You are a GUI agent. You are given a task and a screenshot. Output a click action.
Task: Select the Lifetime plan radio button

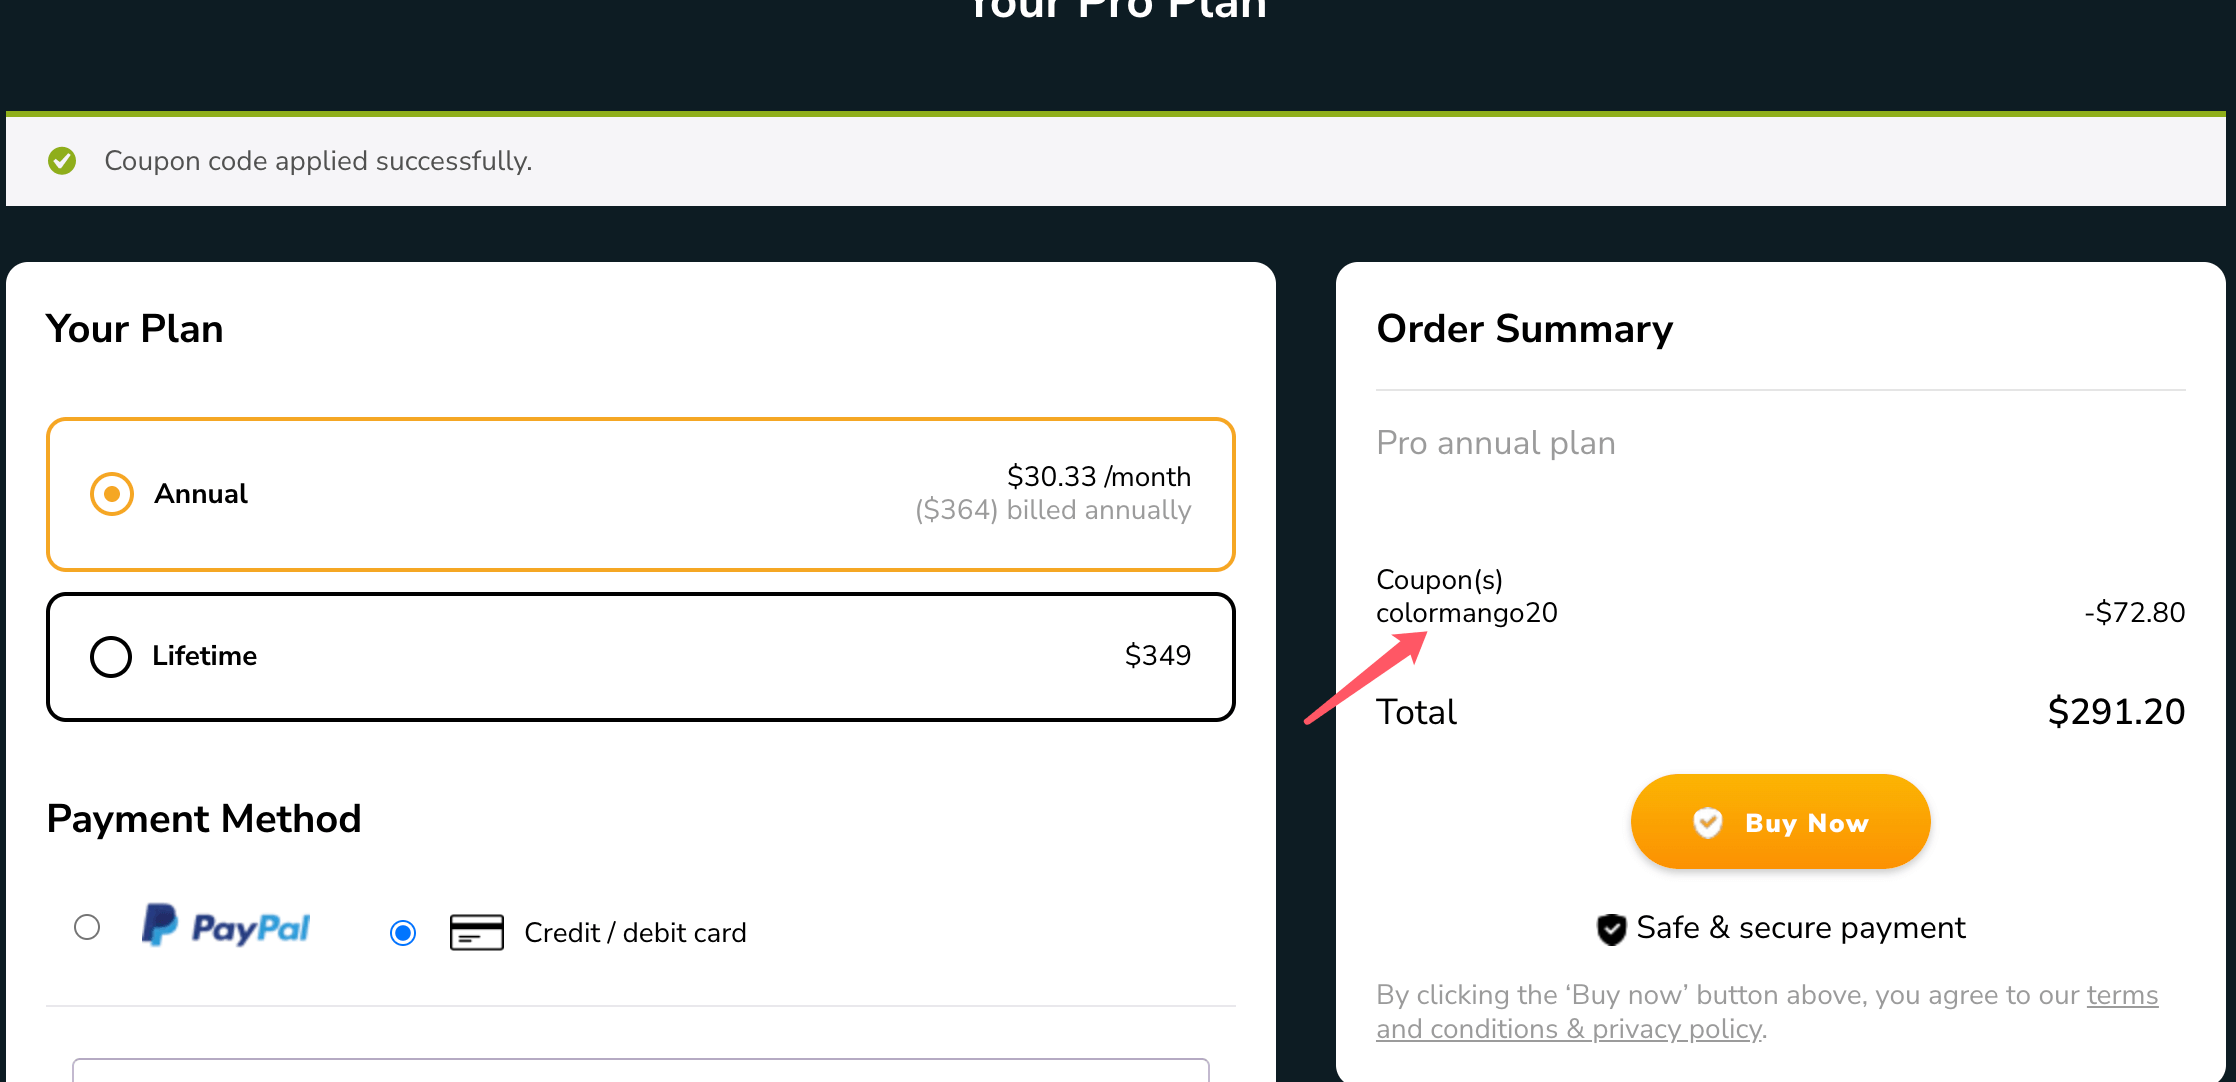[x=111, y=656]
